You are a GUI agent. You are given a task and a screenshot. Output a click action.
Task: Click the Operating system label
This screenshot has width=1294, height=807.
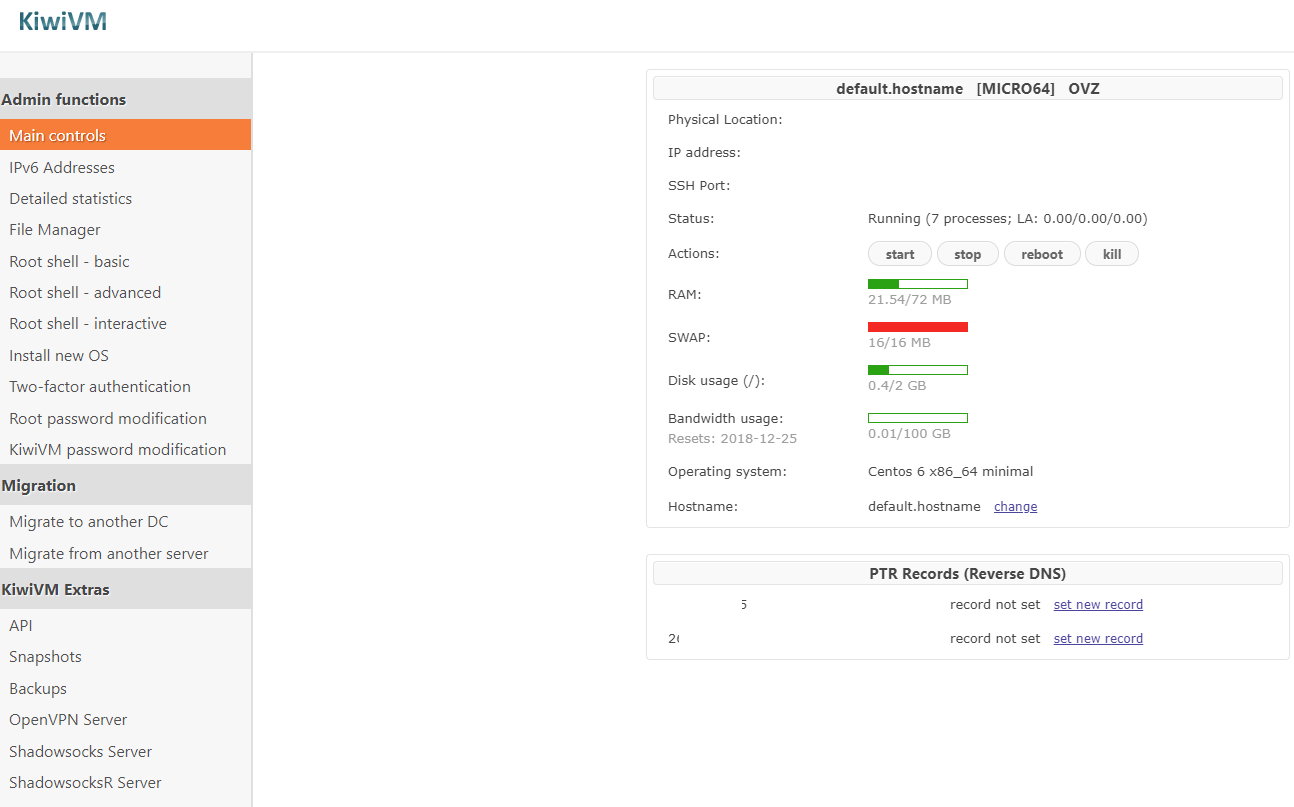727,471
